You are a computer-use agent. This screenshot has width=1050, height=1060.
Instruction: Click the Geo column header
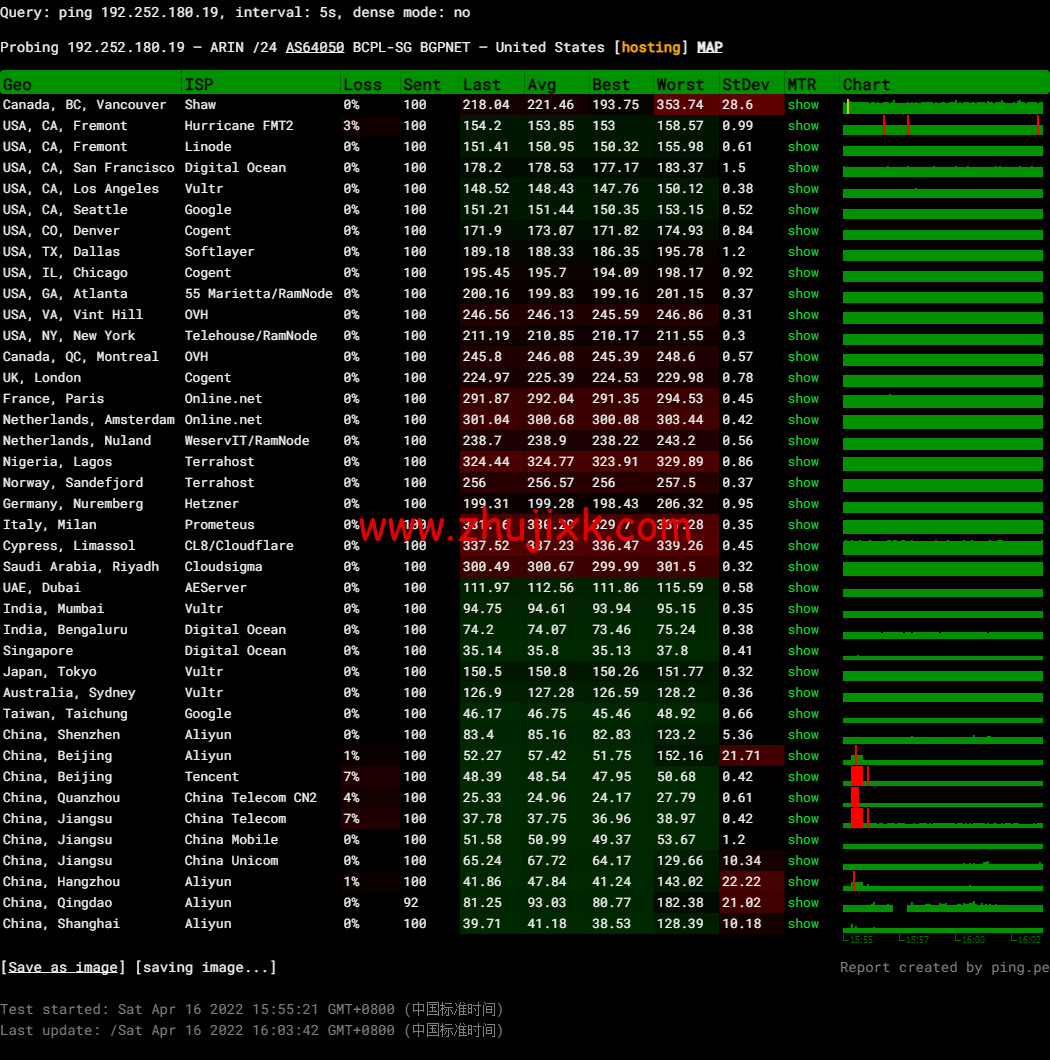17,84
